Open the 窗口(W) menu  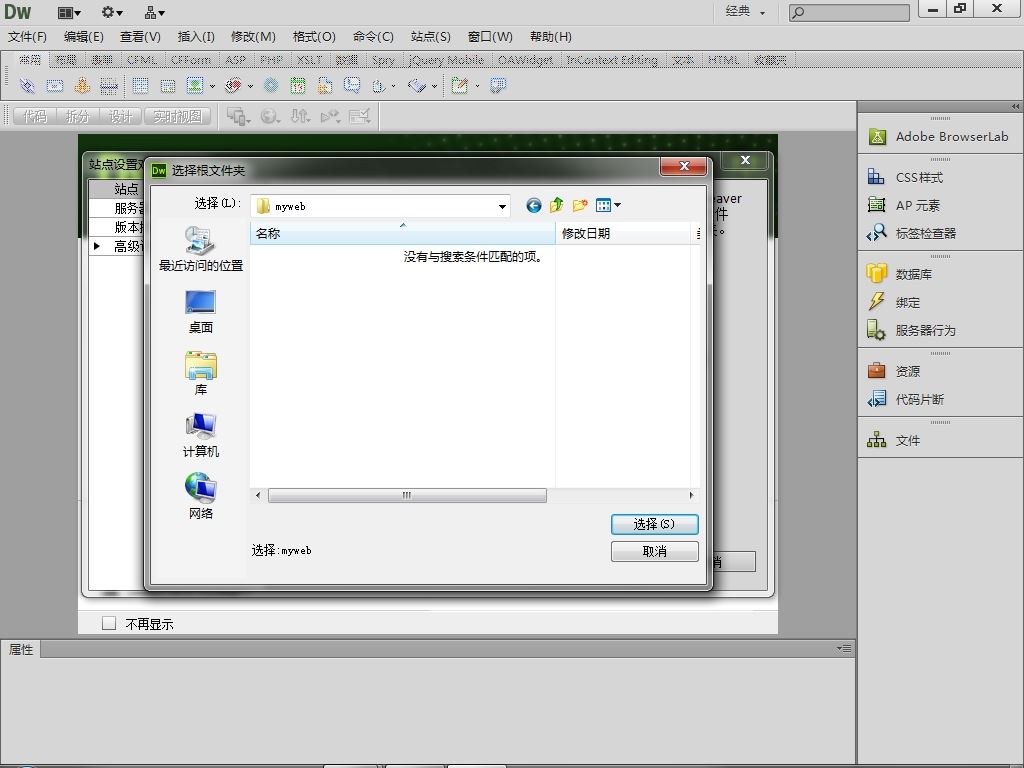coord(490,37)
